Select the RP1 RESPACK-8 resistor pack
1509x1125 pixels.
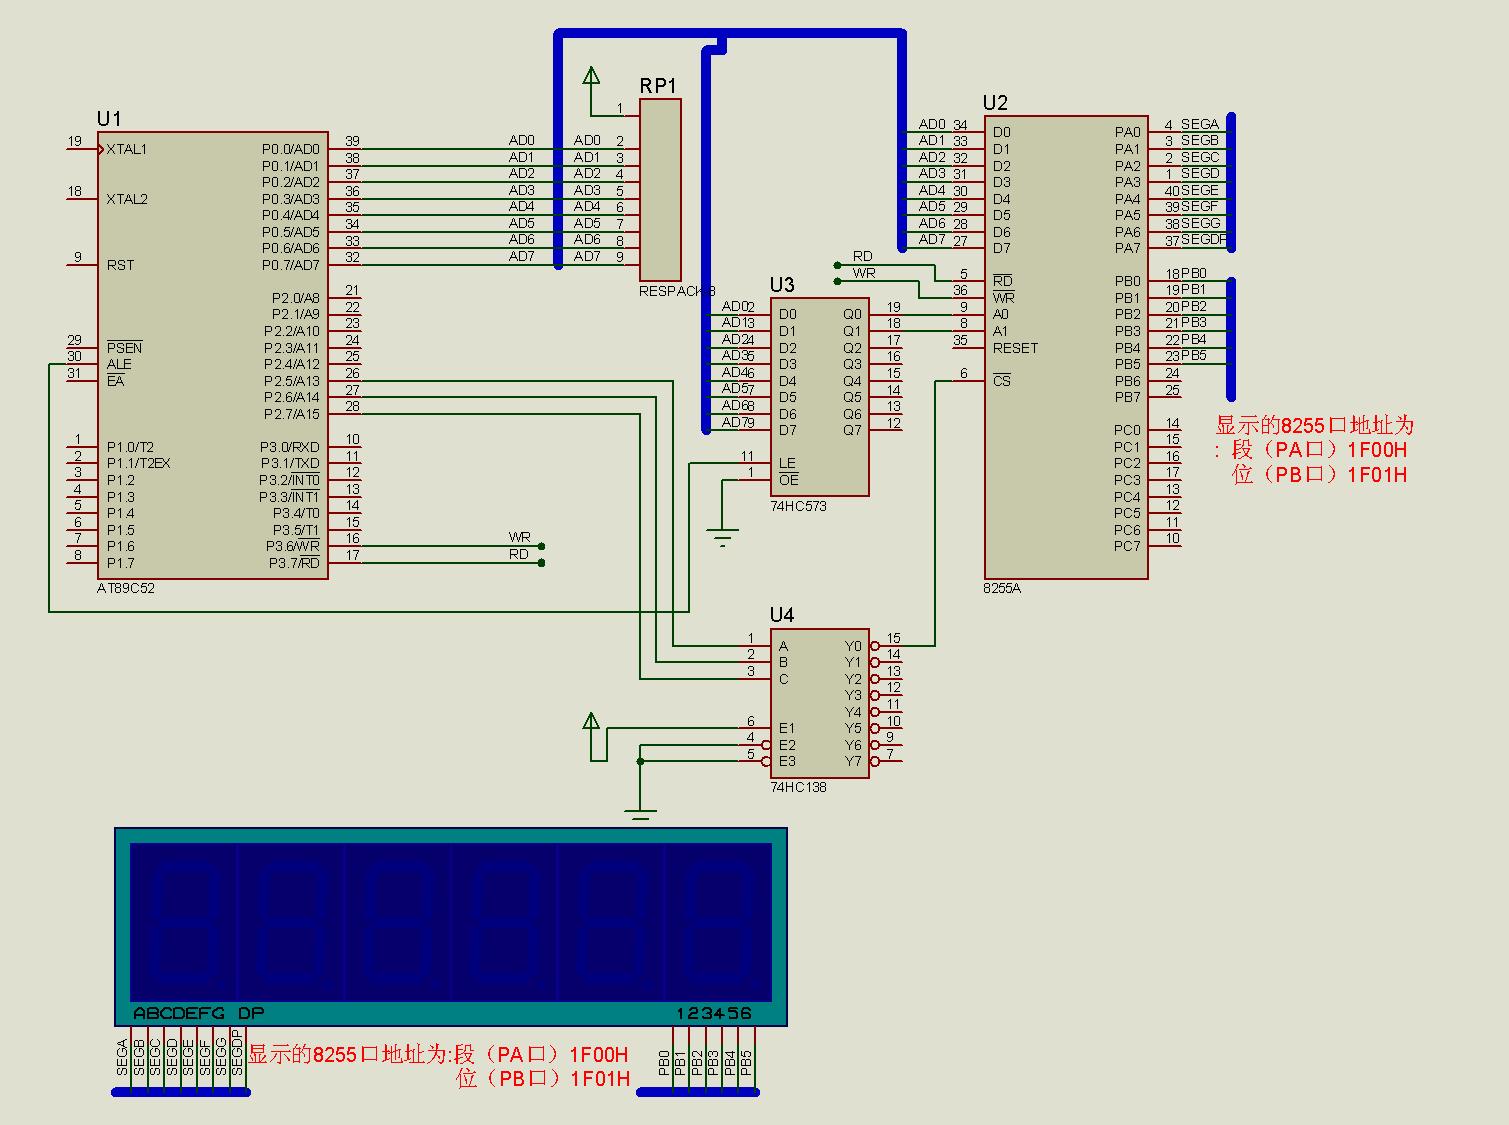(x=660, y=190)
